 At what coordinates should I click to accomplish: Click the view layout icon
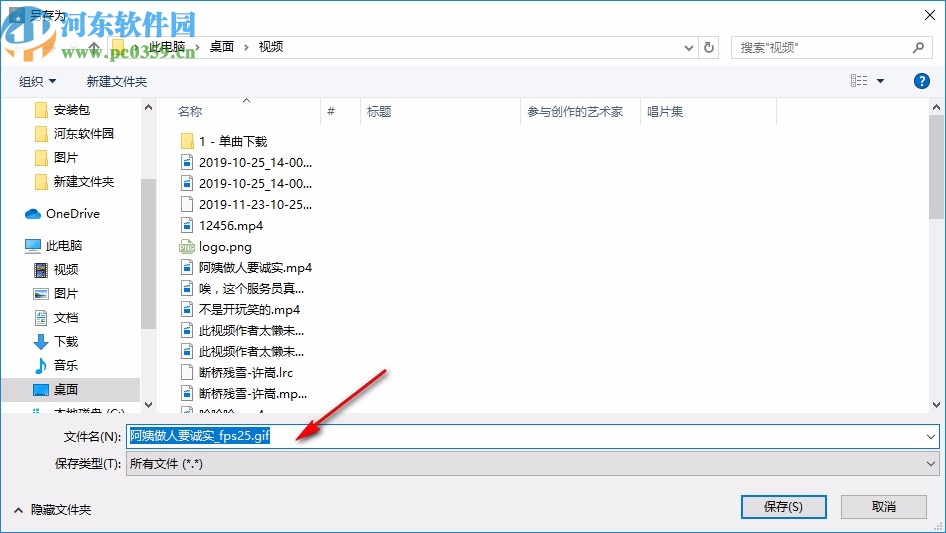(x=859, y=80)
